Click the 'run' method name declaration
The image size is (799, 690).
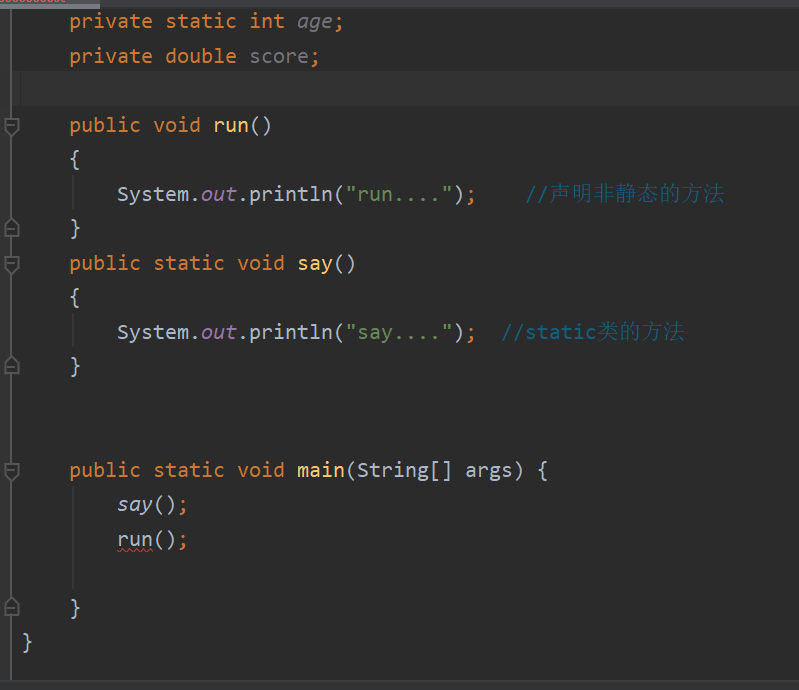tap(231, 125)
